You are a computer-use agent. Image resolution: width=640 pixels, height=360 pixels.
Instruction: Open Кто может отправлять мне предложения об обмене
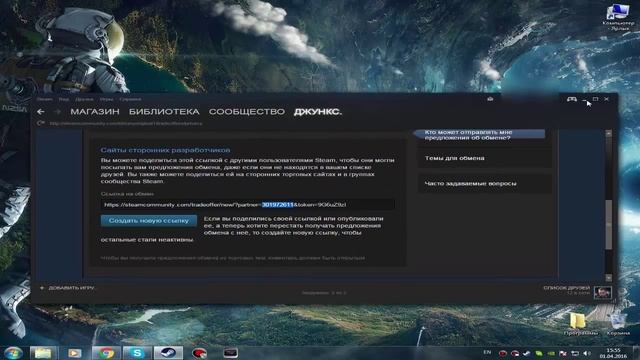[480, 135]
